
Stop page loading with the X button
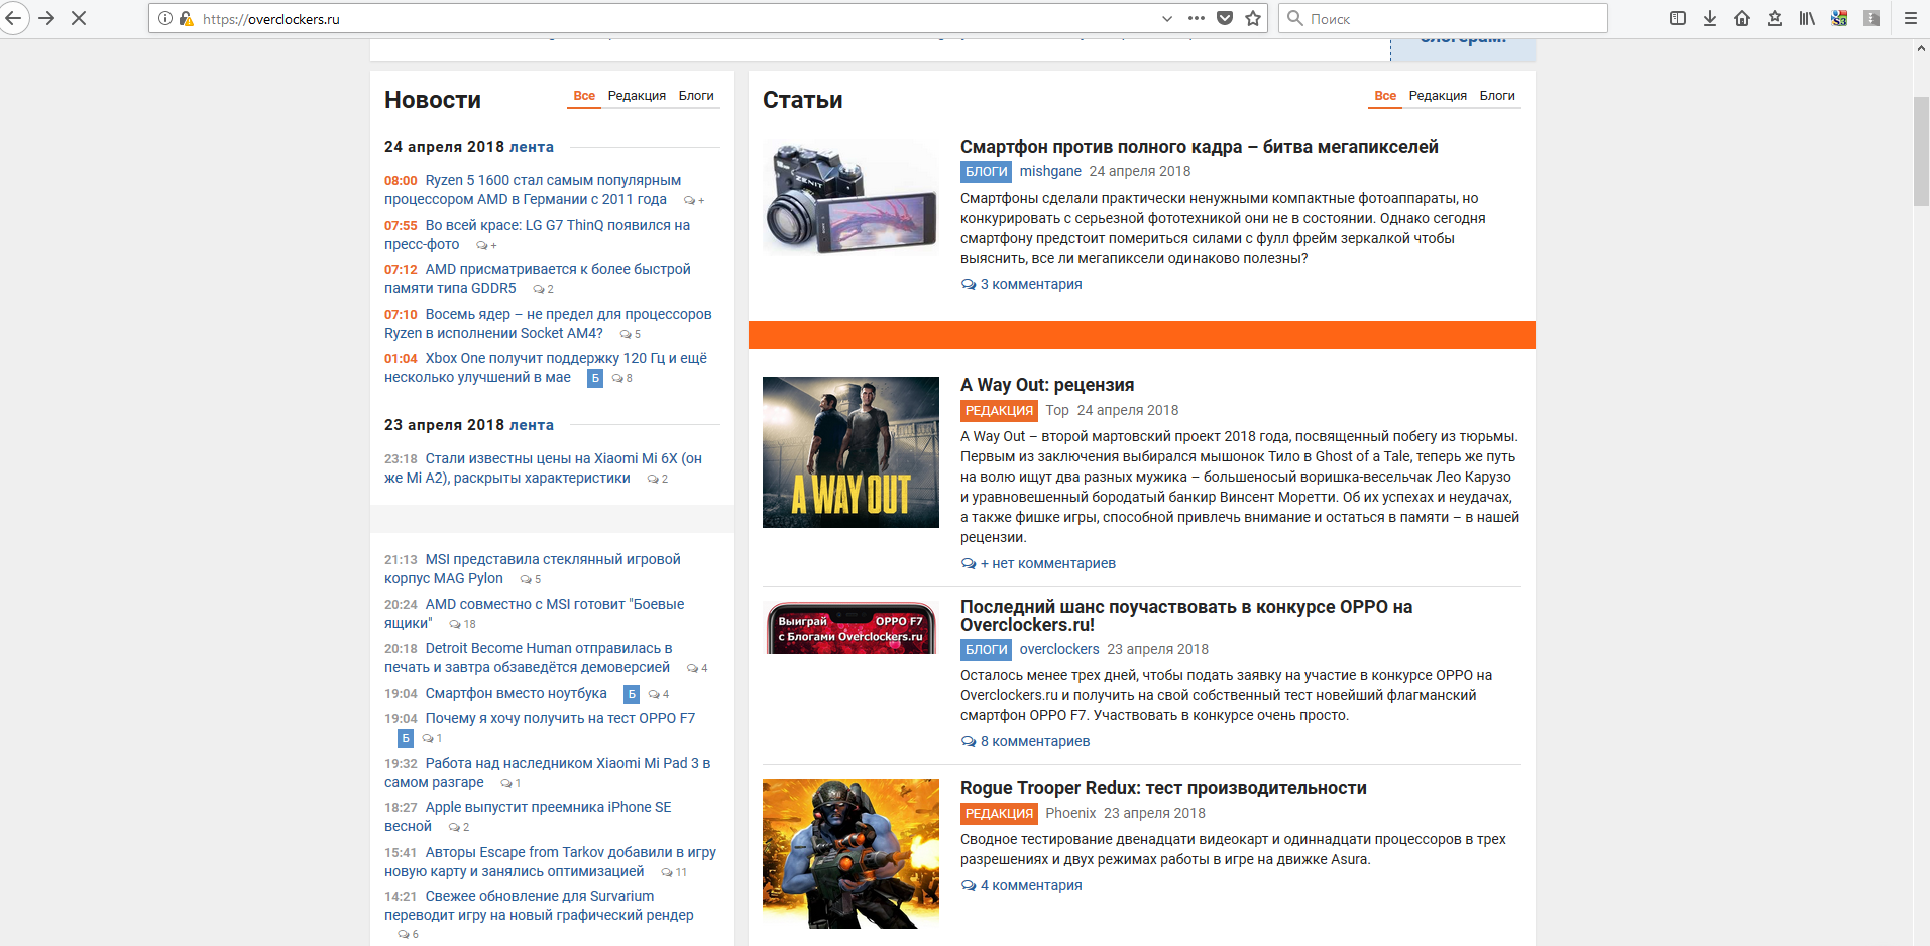[79, 18]
